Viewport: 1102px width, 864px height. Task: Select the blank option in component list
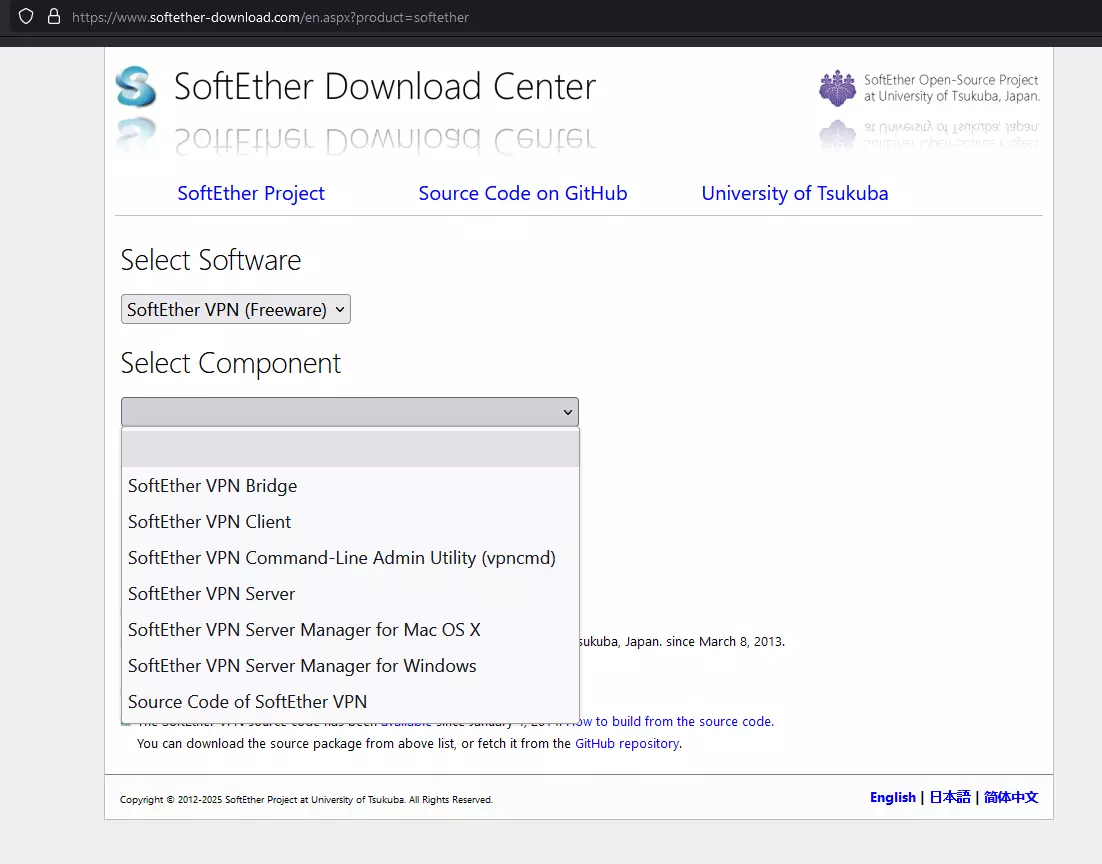coord(350,449)
